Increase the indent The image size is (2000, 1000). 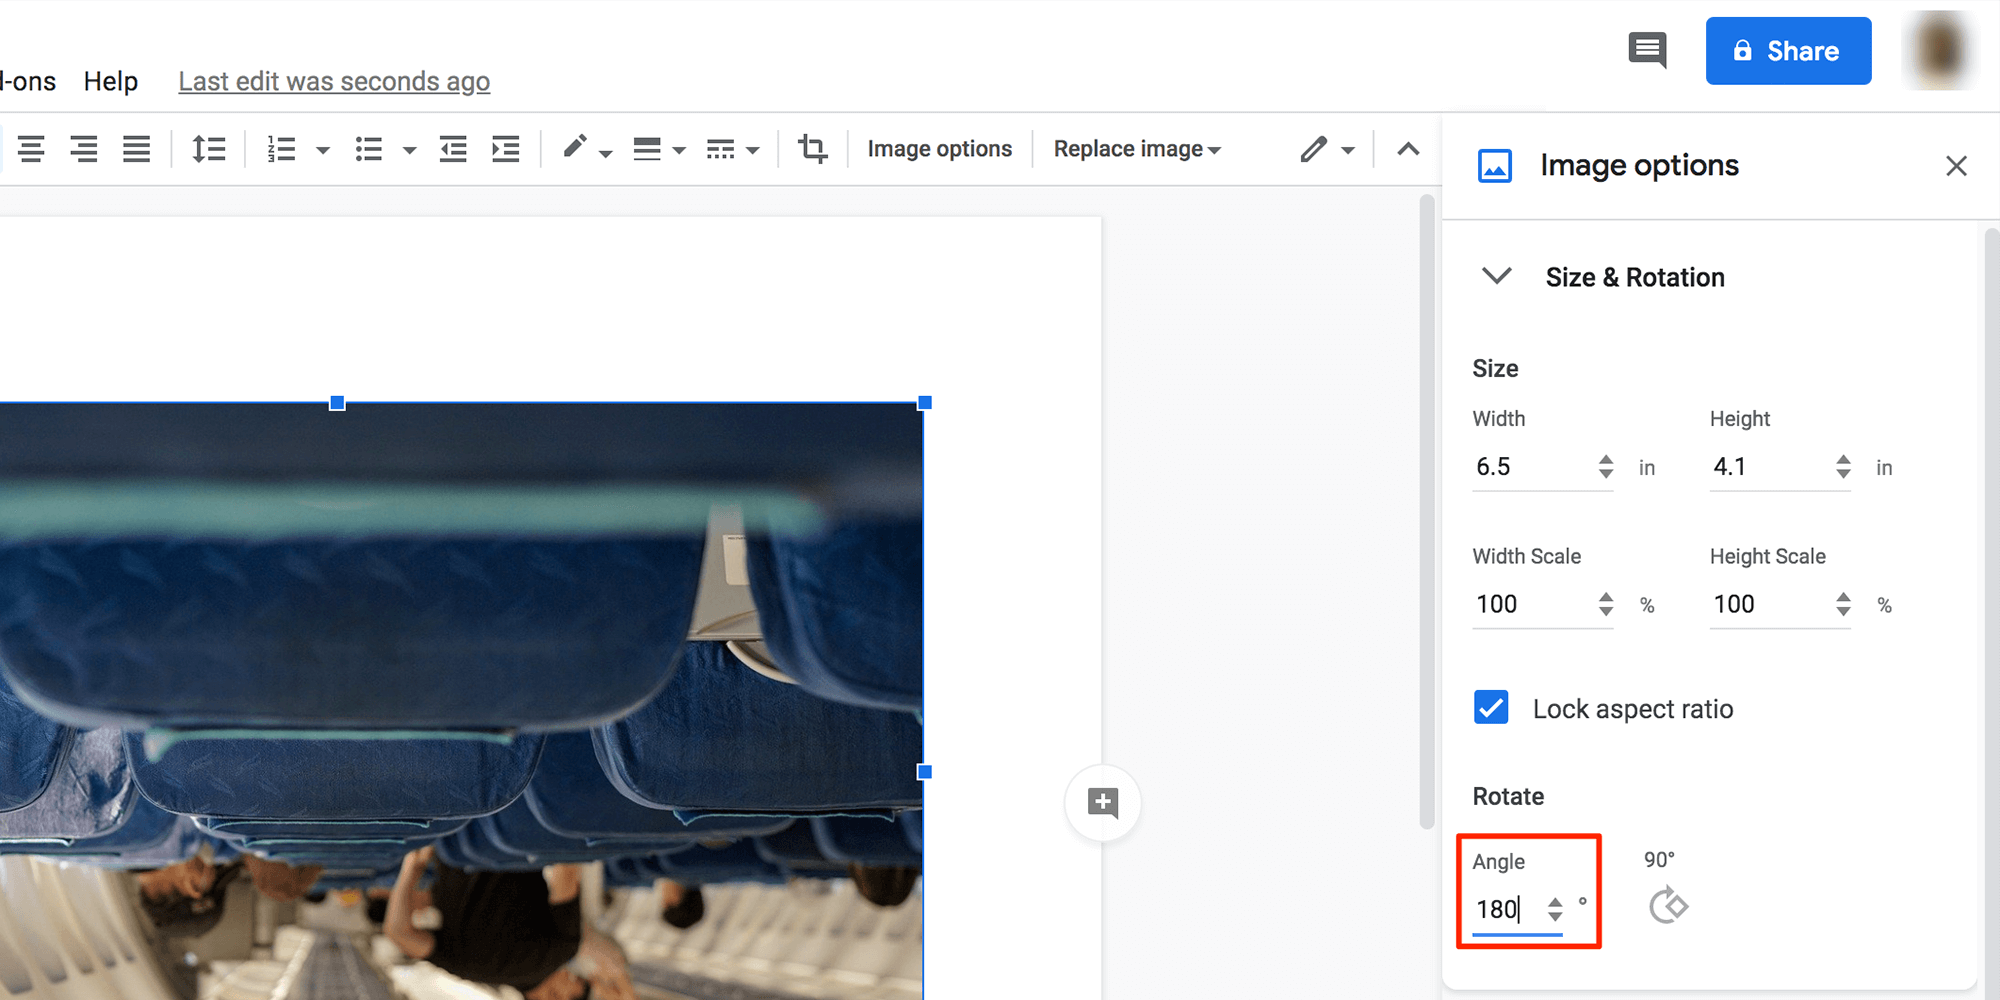[x=506, y=148]
